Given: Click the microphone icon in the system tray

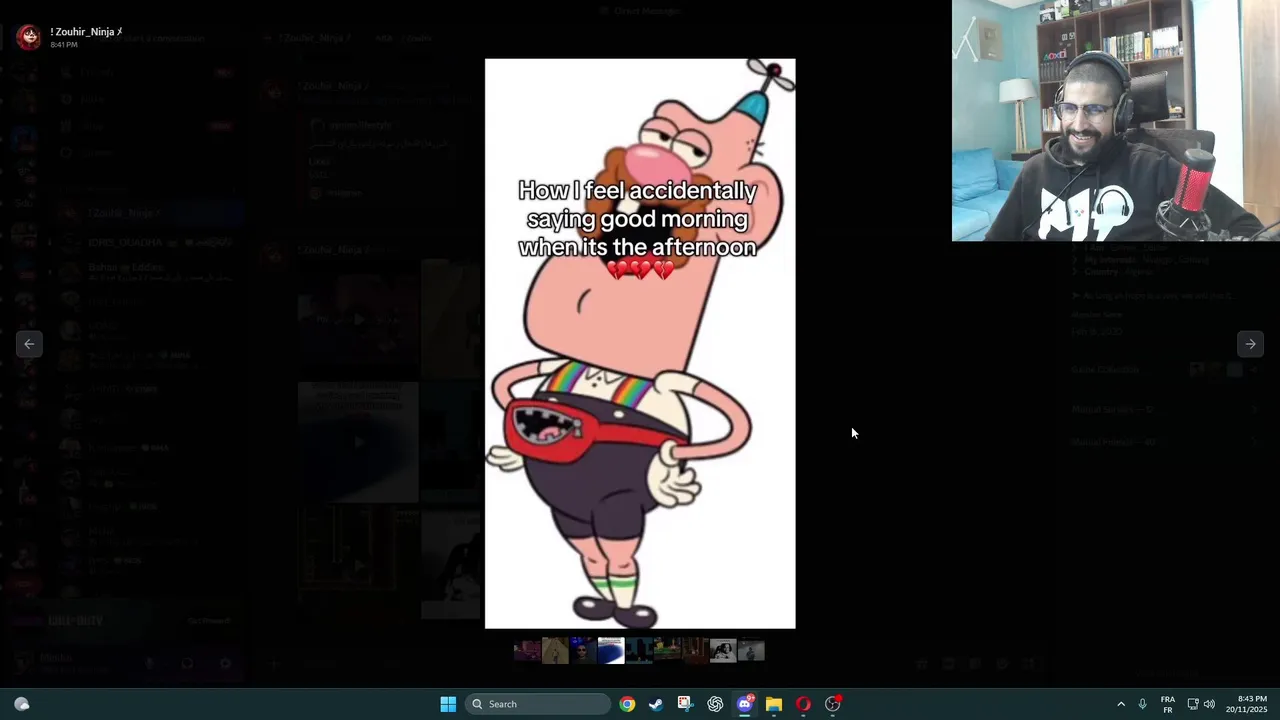Looking at the screenshot, I should click(1142, 704).
